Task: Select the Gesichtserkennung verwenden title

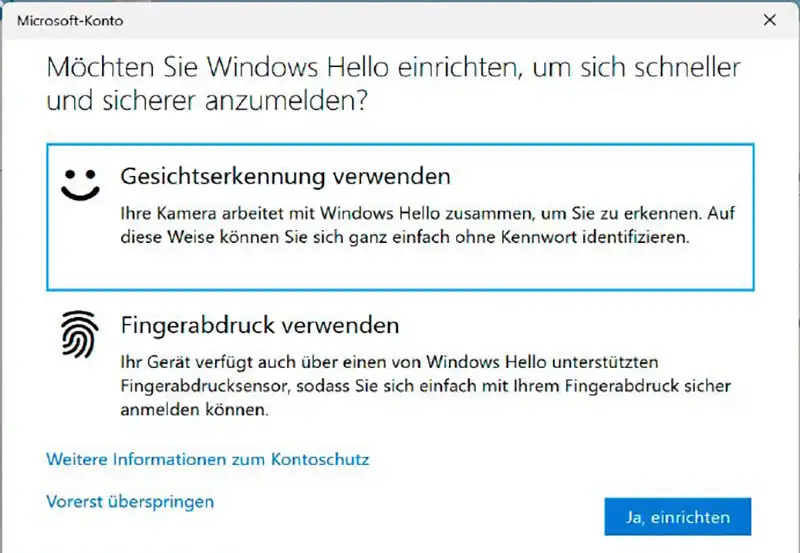Action: tap(286, 177)
